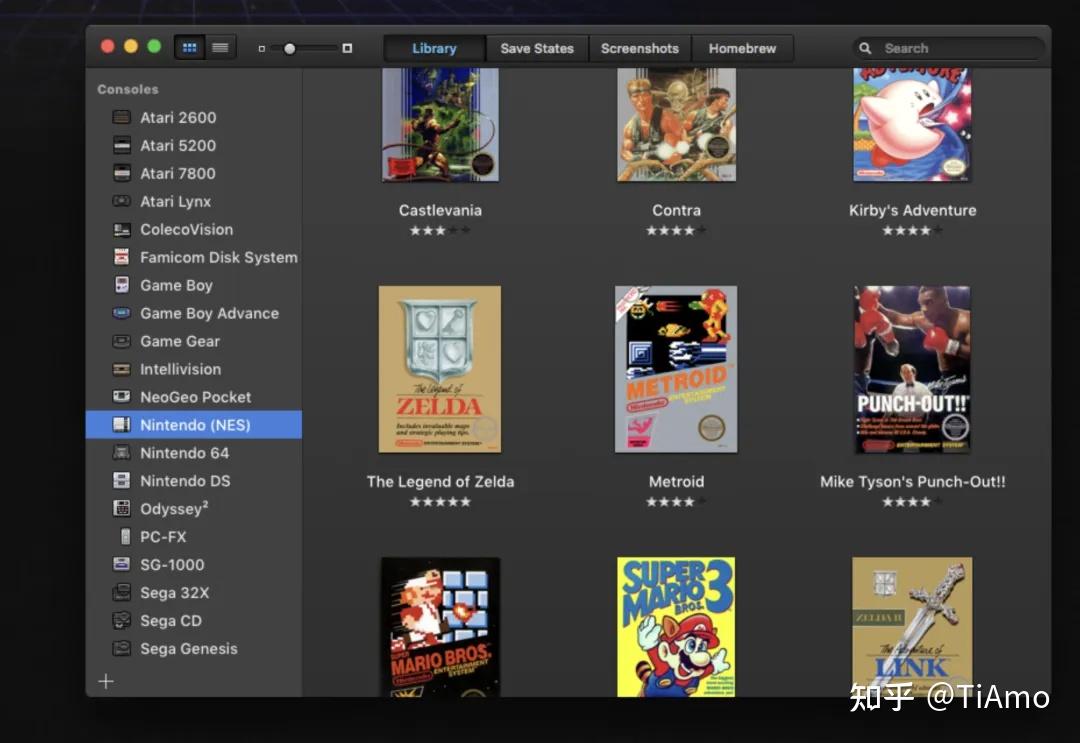Viewport: 1080px width, 743px height.
Task: Switch to list view
Action: [220, 48]
